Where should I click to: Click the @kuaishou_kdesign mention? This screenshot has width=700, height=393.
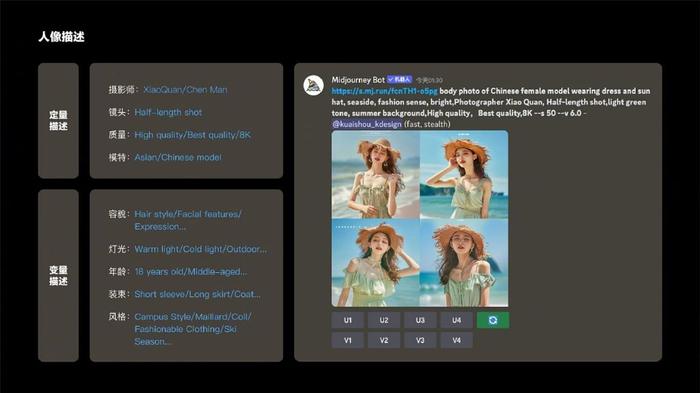pos(367,124)
